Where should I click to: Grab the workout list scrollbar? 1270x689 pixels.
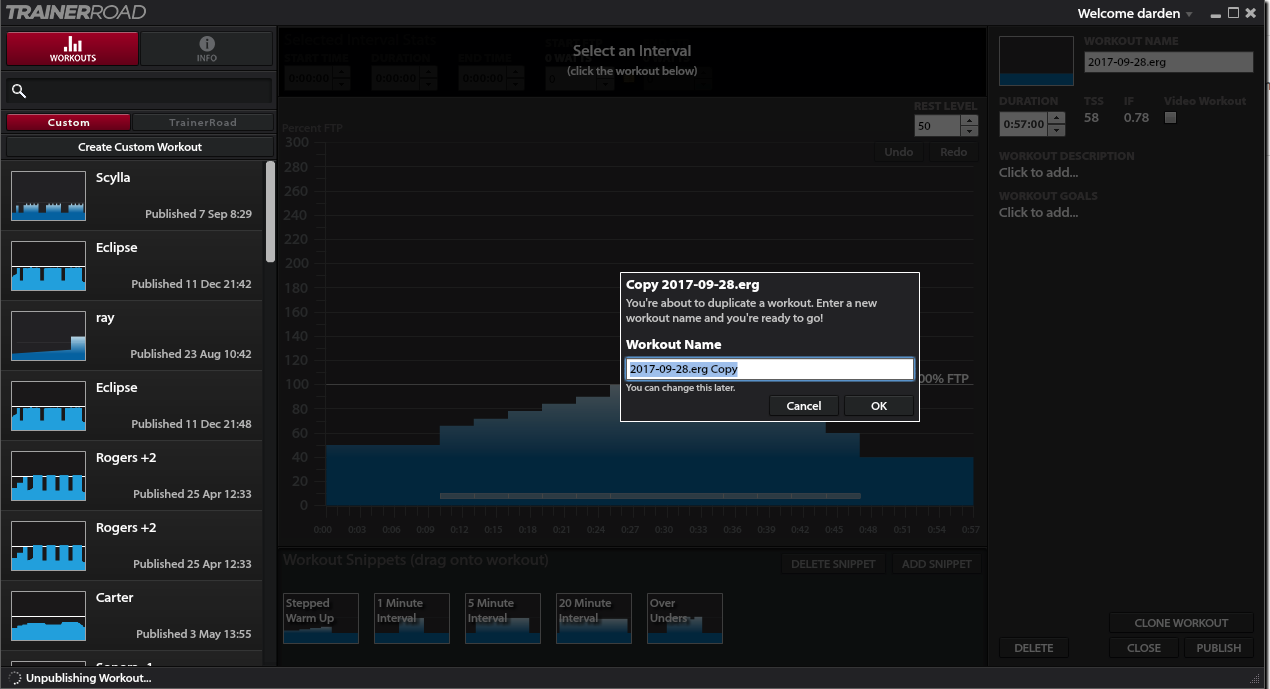[270, 212]
